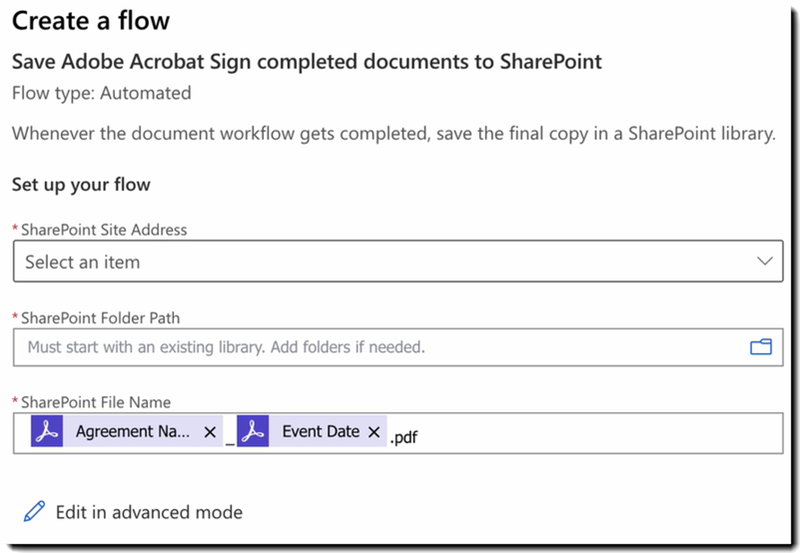Click the Flow type: Automated text

click(x=101, y=93)
